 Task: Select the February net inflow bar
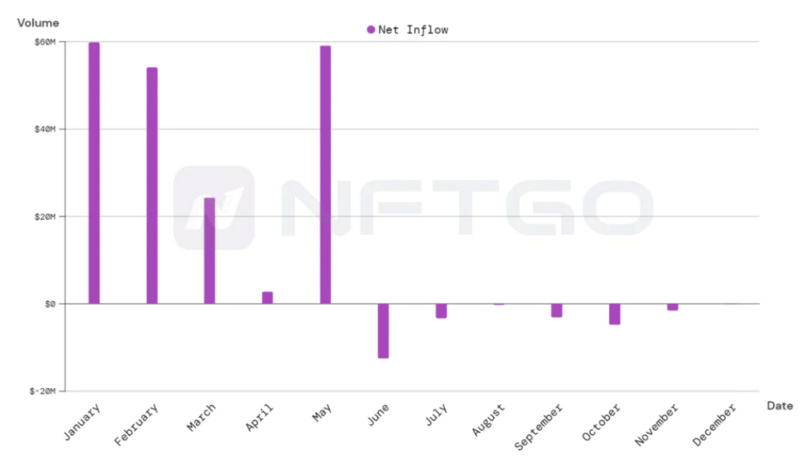[x=152, y=185]
